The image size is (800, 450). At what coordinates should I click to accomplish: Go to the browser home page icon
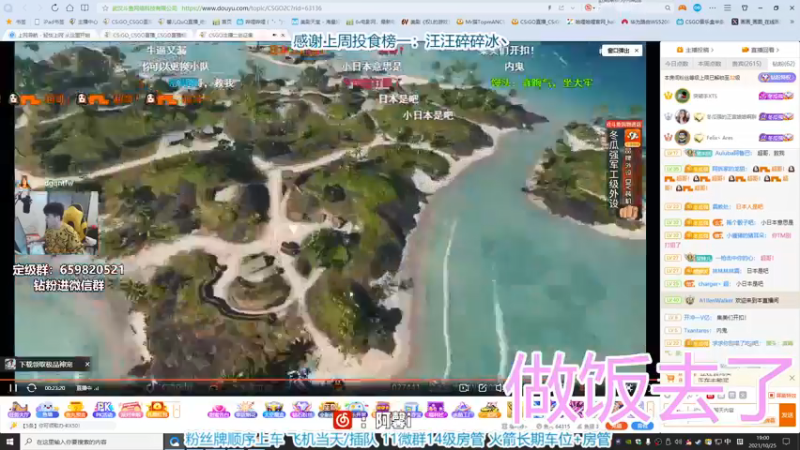click(x=70, y=8)
